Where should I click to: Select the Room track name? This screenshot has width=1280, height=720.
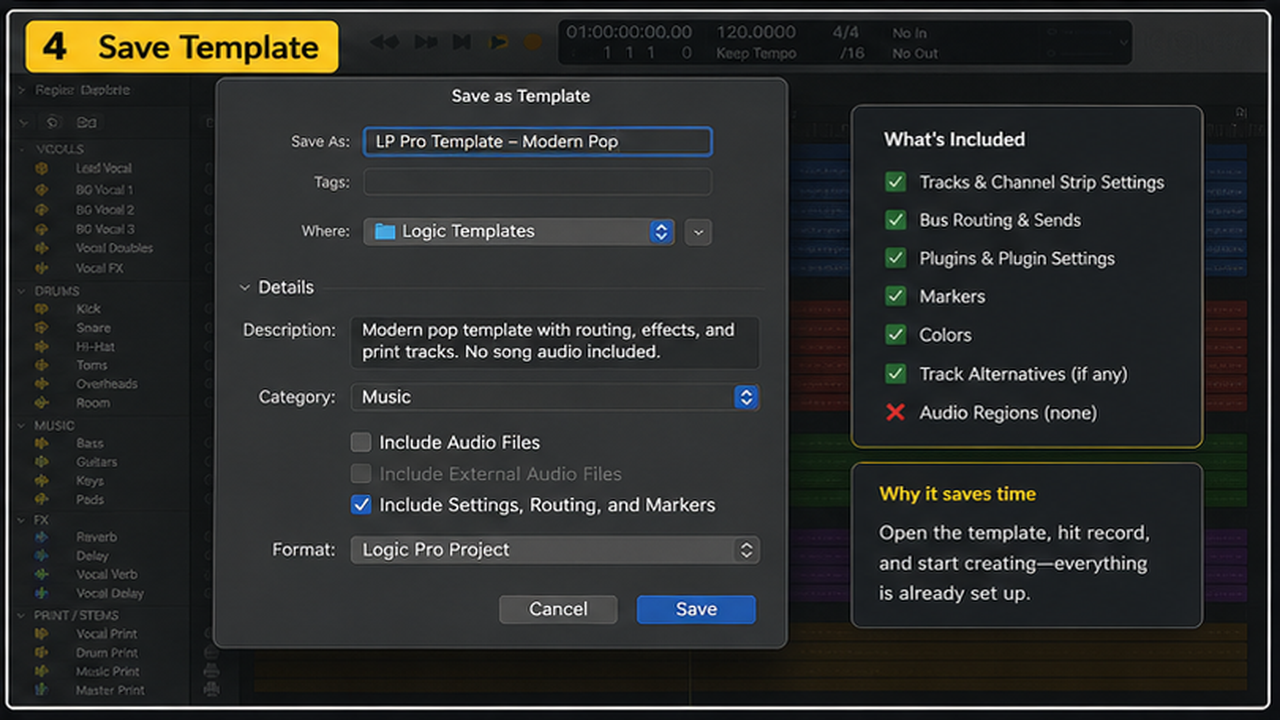coord(93,403)
